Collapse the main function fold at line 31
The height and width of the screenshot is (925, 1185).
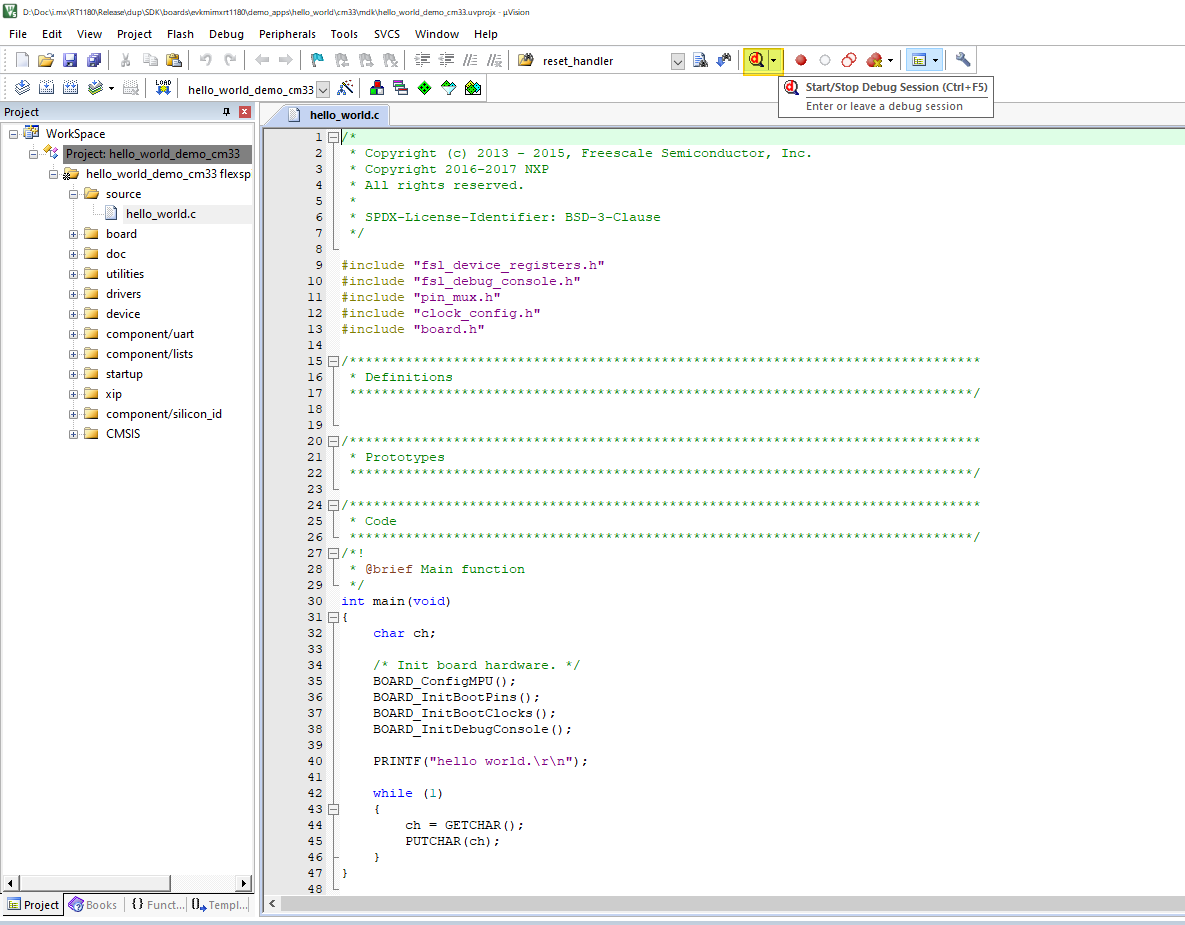click(x=333, y=617)
